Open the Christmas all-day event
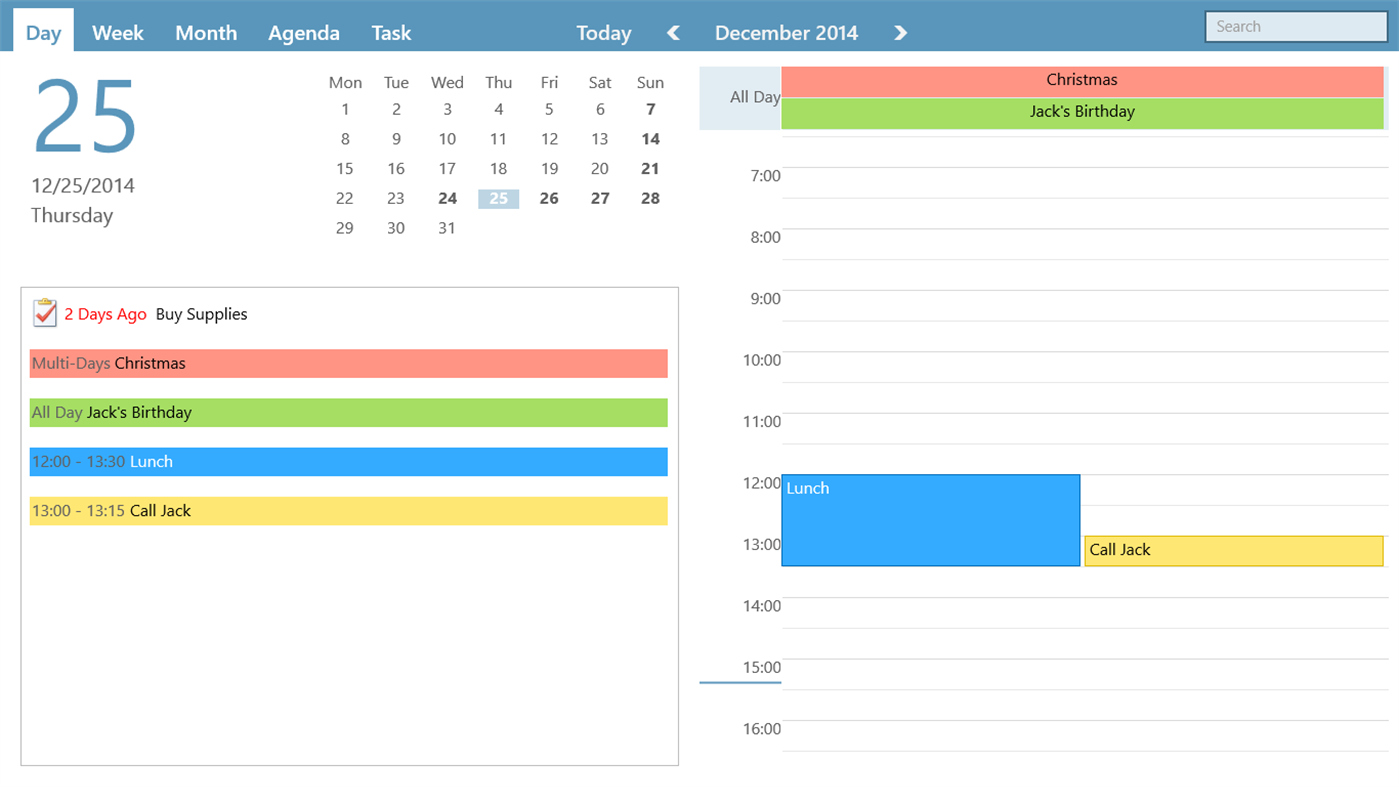This screenshot has width=1399, height=787. pyautogui.click(x=1081, y=80)
